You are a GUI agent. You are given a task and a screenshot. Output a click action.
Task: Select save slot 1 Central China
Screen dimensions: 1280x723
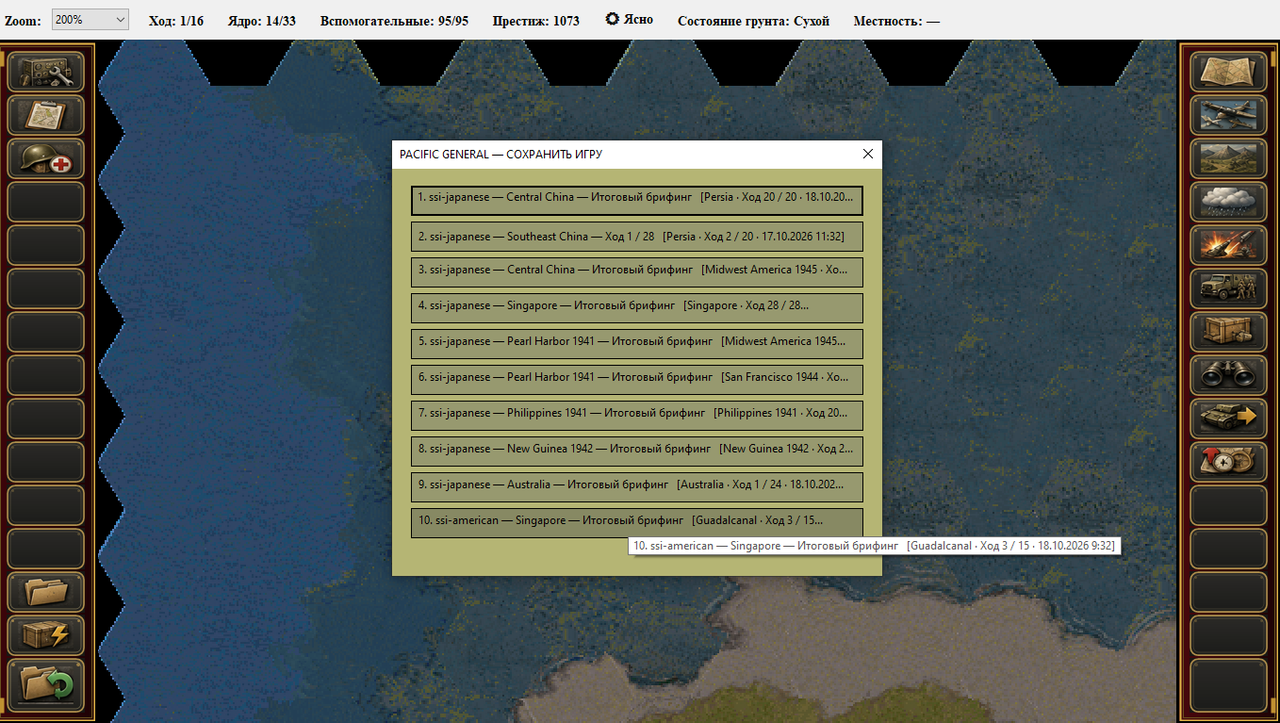637,200
